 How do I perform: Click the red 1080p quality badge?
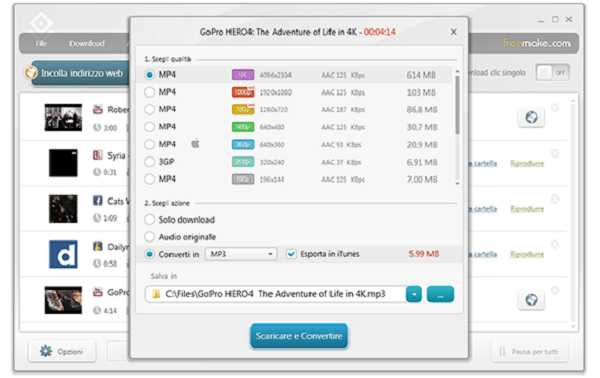point(243,92)
